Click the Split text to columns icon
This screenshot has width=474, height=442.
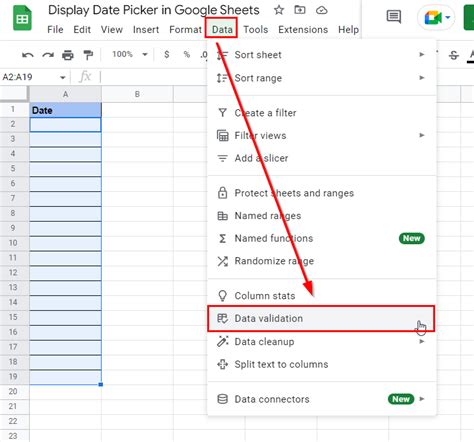pos(223,364)
